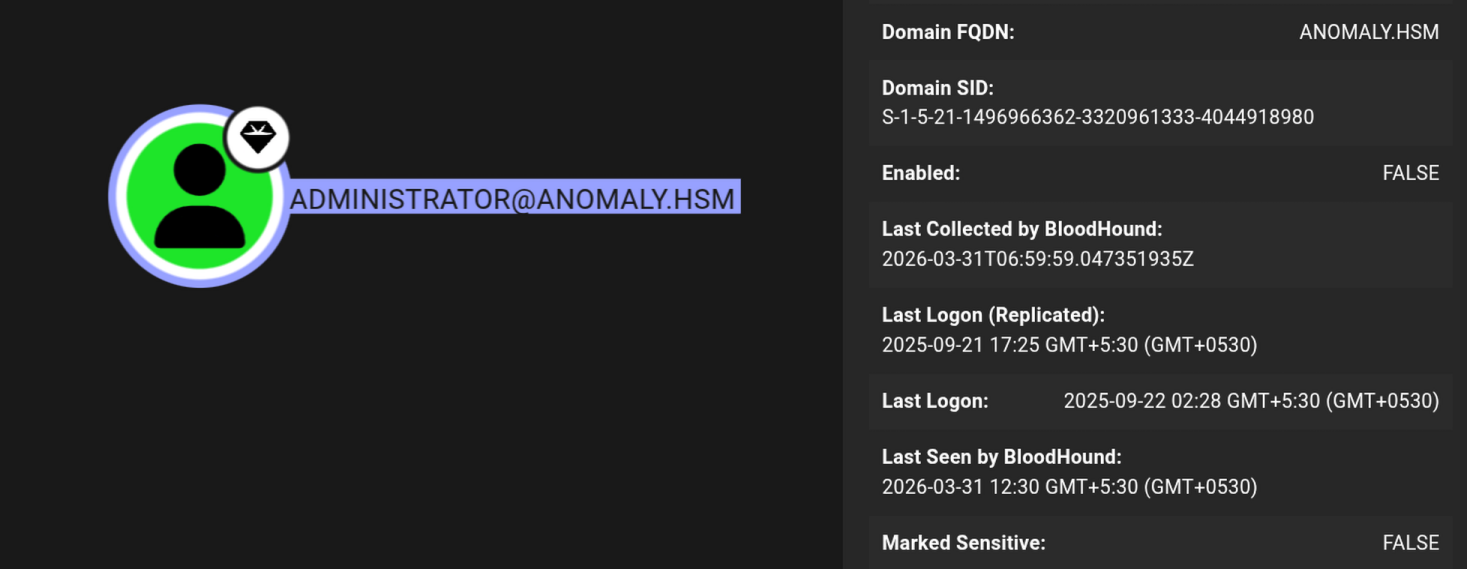Screen dimensions: 1467x569
Task: Click the Marked Sensitive property label
Action: 963,543
